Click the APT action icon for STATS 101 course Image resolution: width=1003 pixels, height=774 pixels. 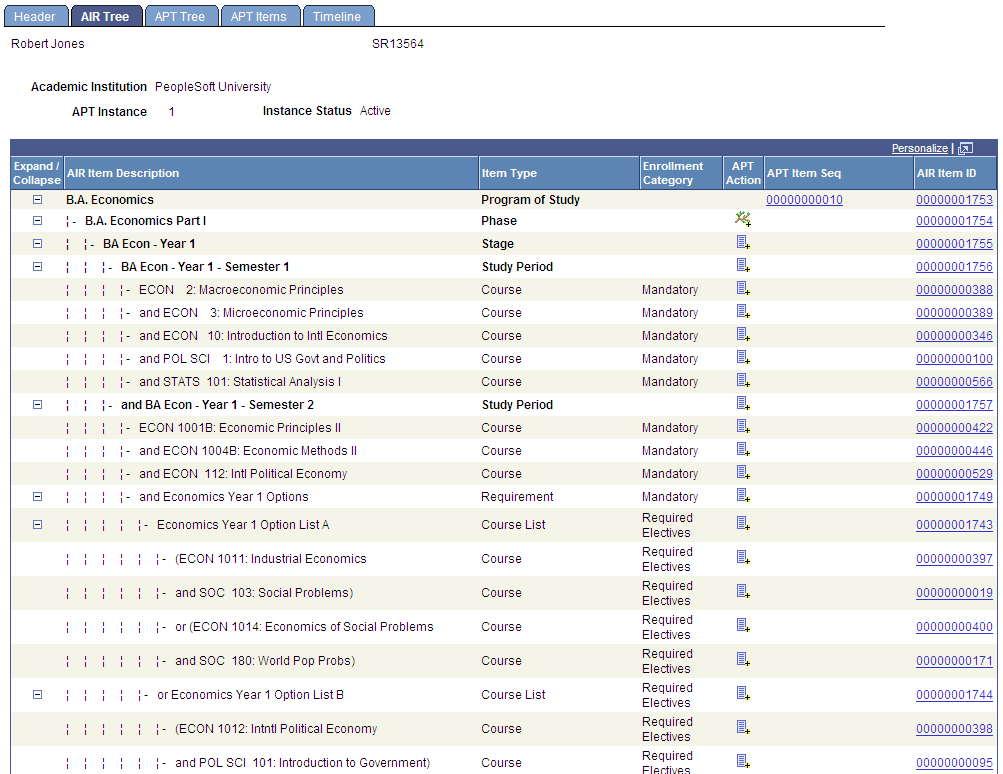tap(743, 381)
